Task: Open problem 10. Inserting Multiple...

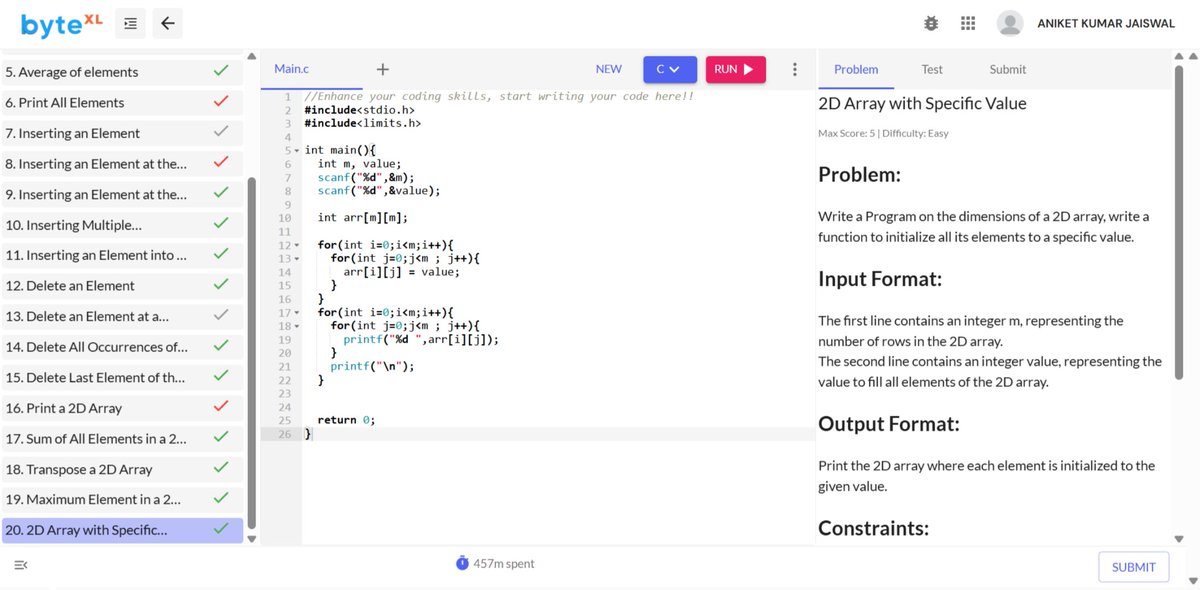Action: 122,225
